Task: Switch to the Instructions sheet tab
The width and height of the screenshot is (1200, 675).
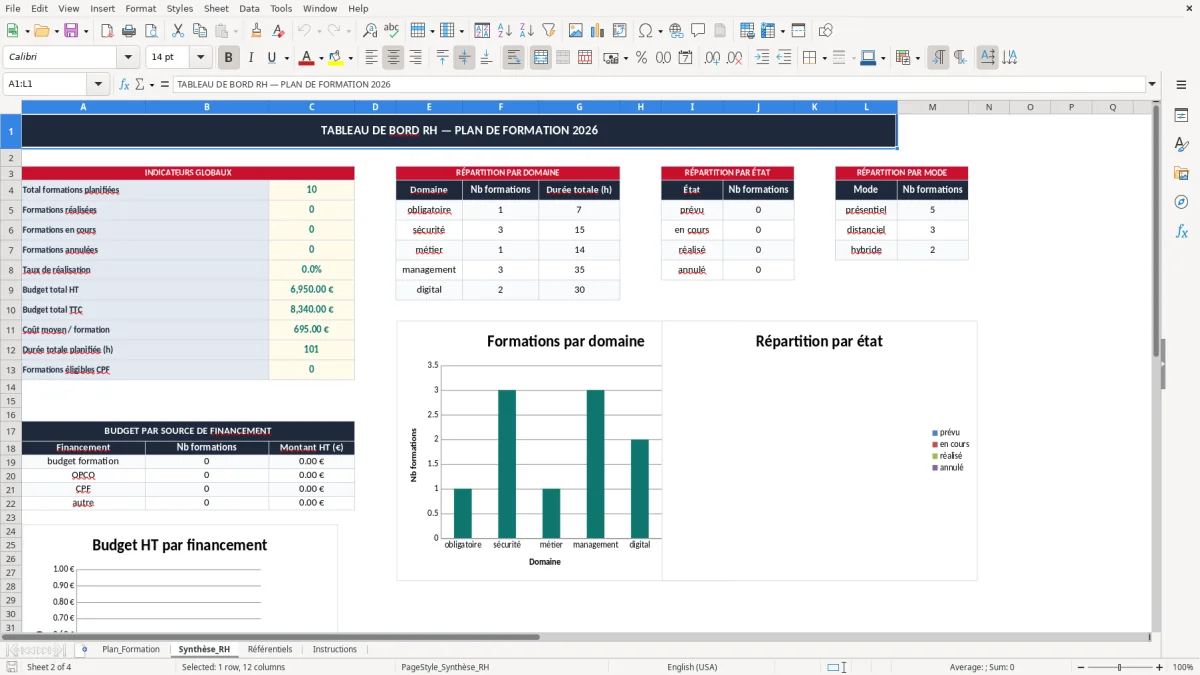Action: coord(334,649)
